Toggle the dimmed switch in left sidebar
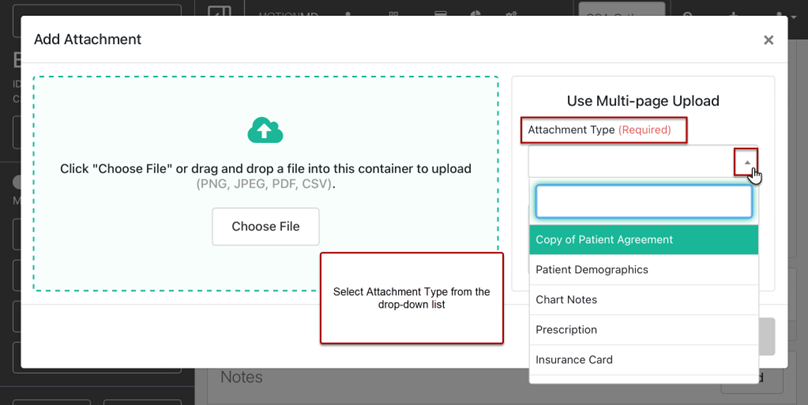 point(16,183)
